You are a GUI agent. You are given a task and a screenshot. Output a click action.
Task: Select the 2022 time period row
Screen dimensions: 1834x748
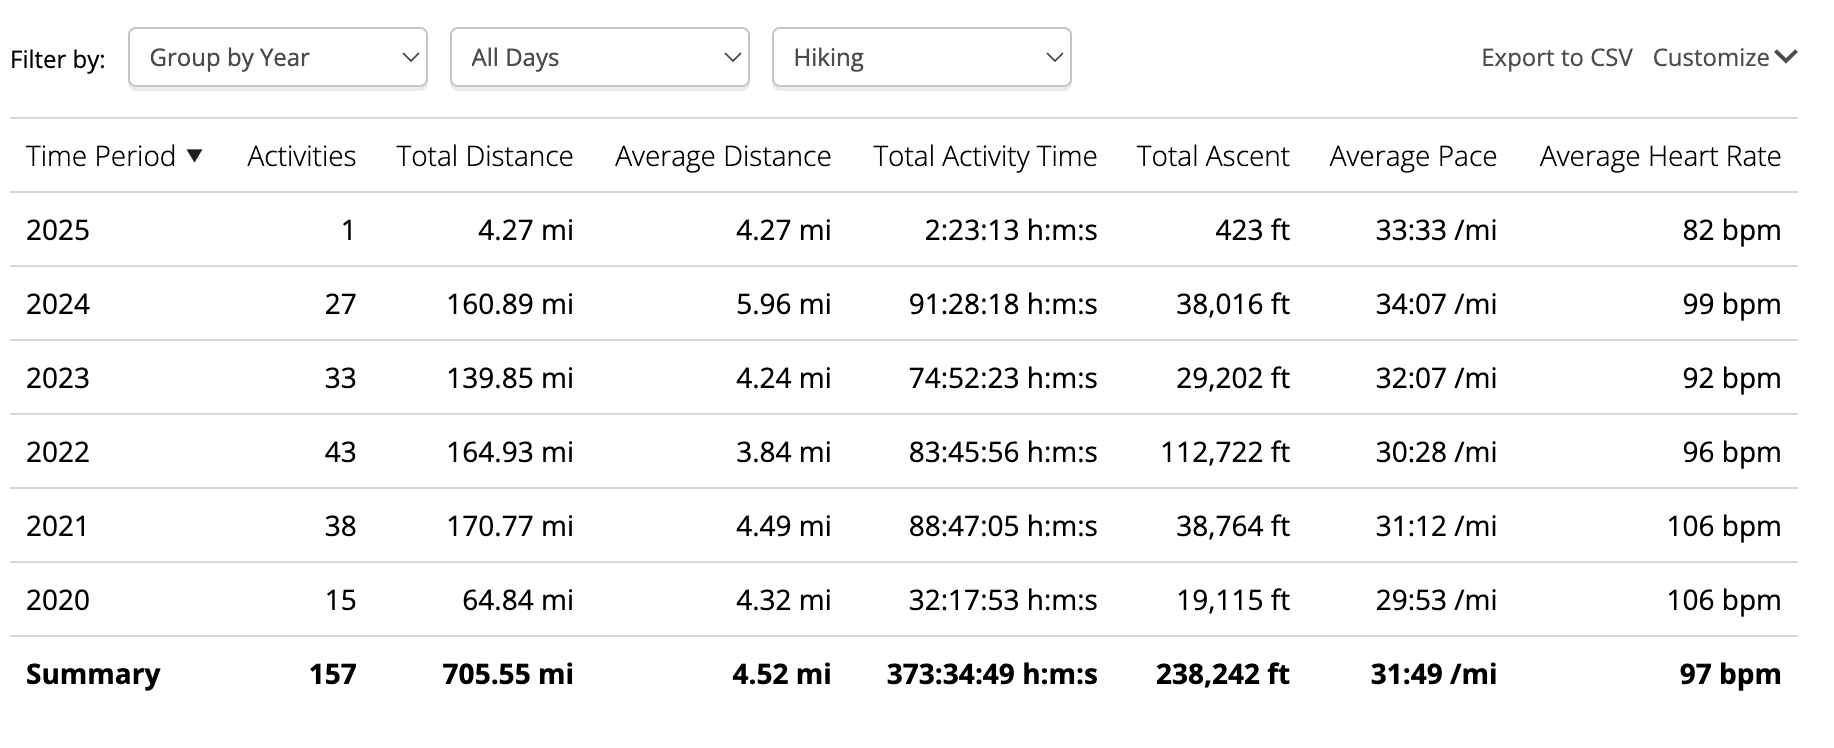[x=904, y=452]
